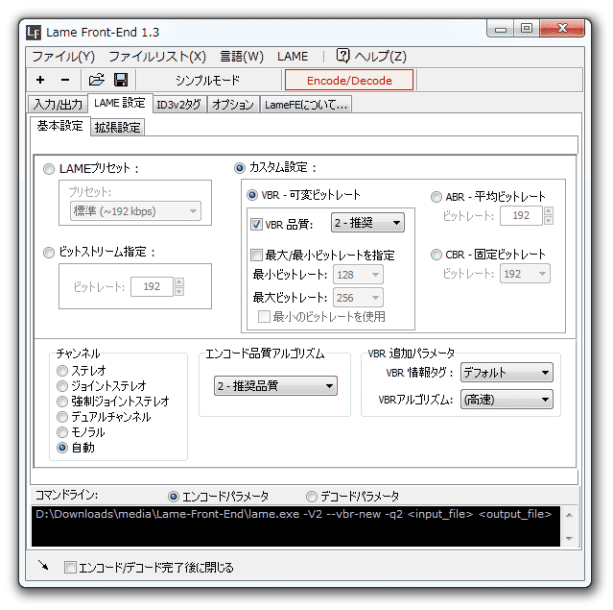The image size is (613, 610).
Task: Select the ビットストリーム指定 radio button
Action: 49,253
